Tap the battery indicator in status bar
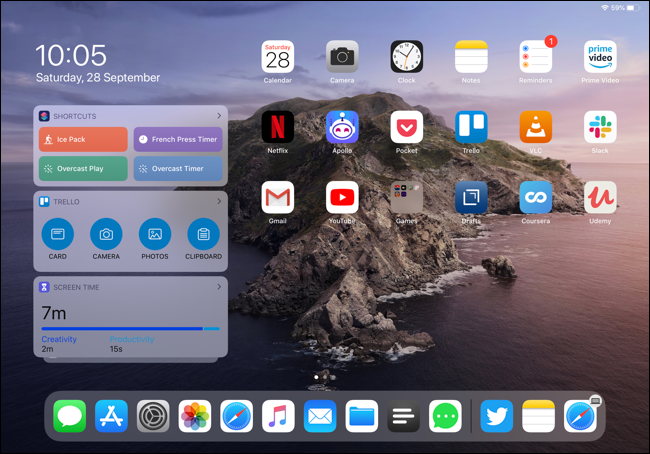The image size is (650, 454). [x=633, y=7]
